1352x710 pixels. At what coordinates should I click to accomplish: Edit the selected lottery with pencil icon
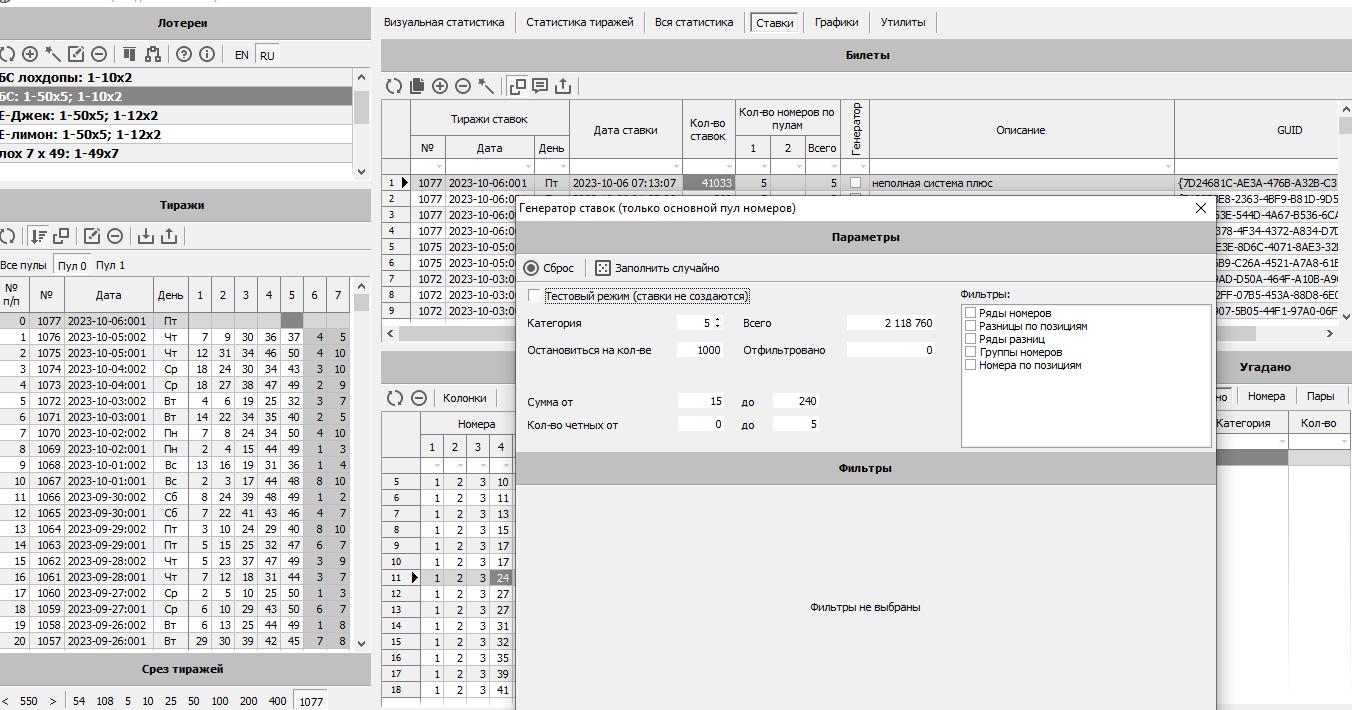76,55
